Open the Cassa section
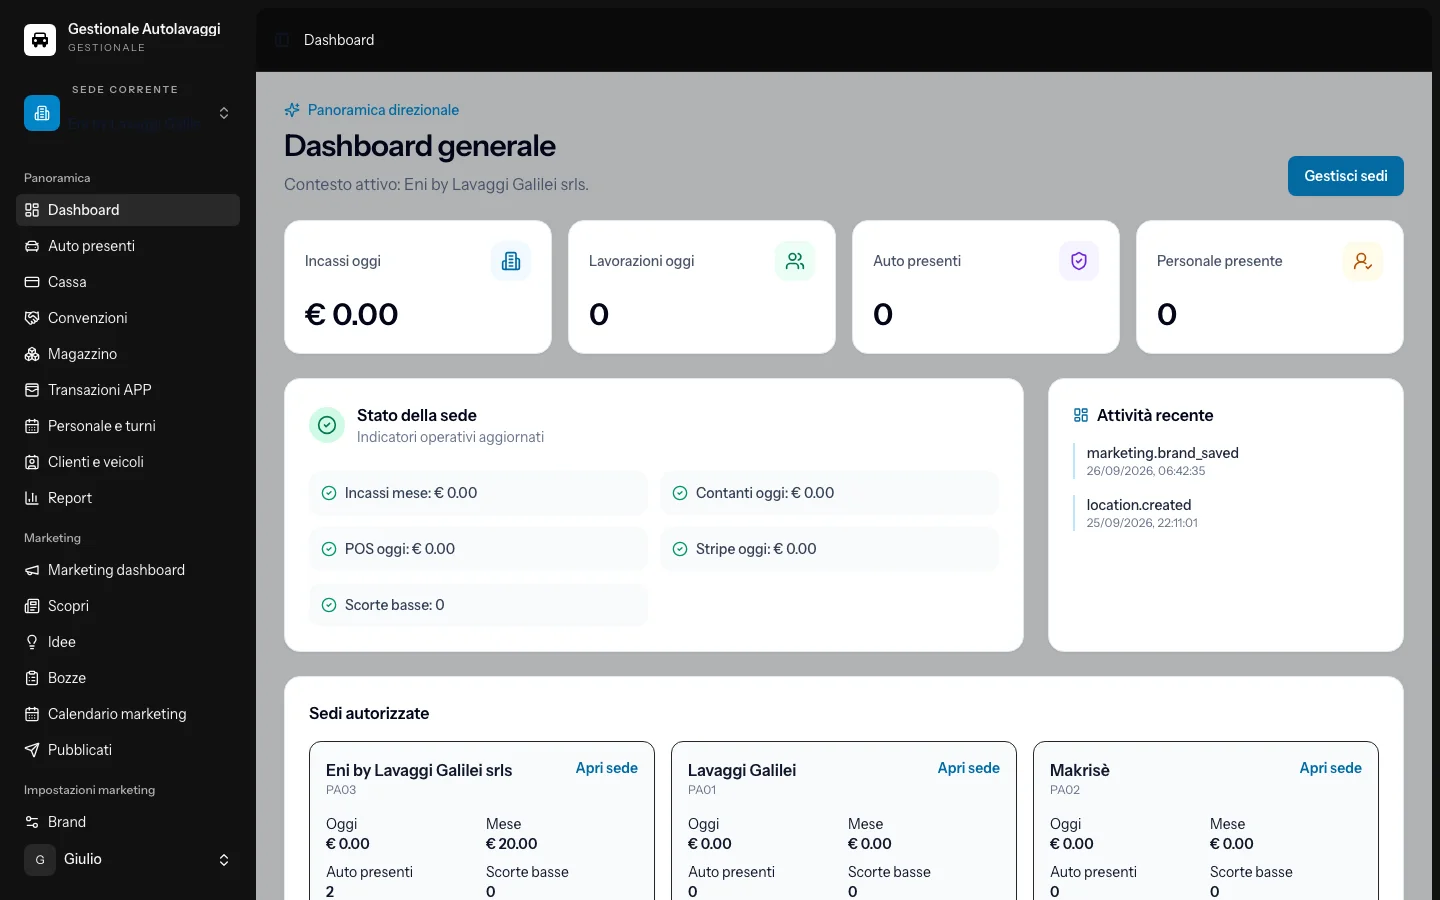Image resolution: width=1440 pixels, height=900 pixels. [128, 282]
